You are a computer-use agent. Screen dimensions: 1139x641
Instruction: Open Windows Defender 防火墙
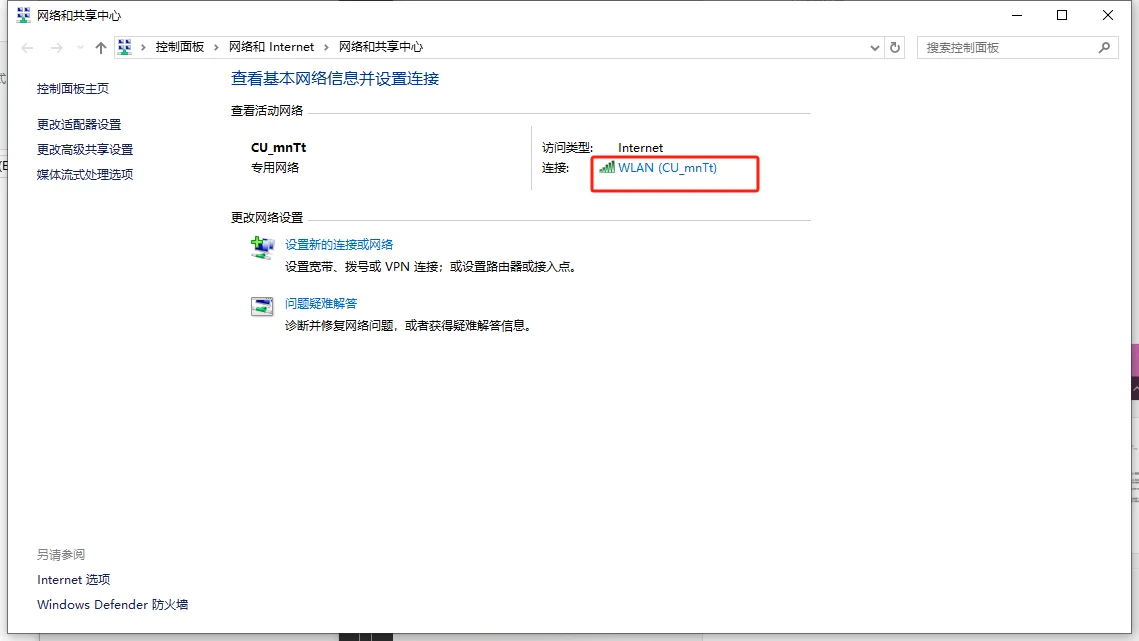point(112,604)
